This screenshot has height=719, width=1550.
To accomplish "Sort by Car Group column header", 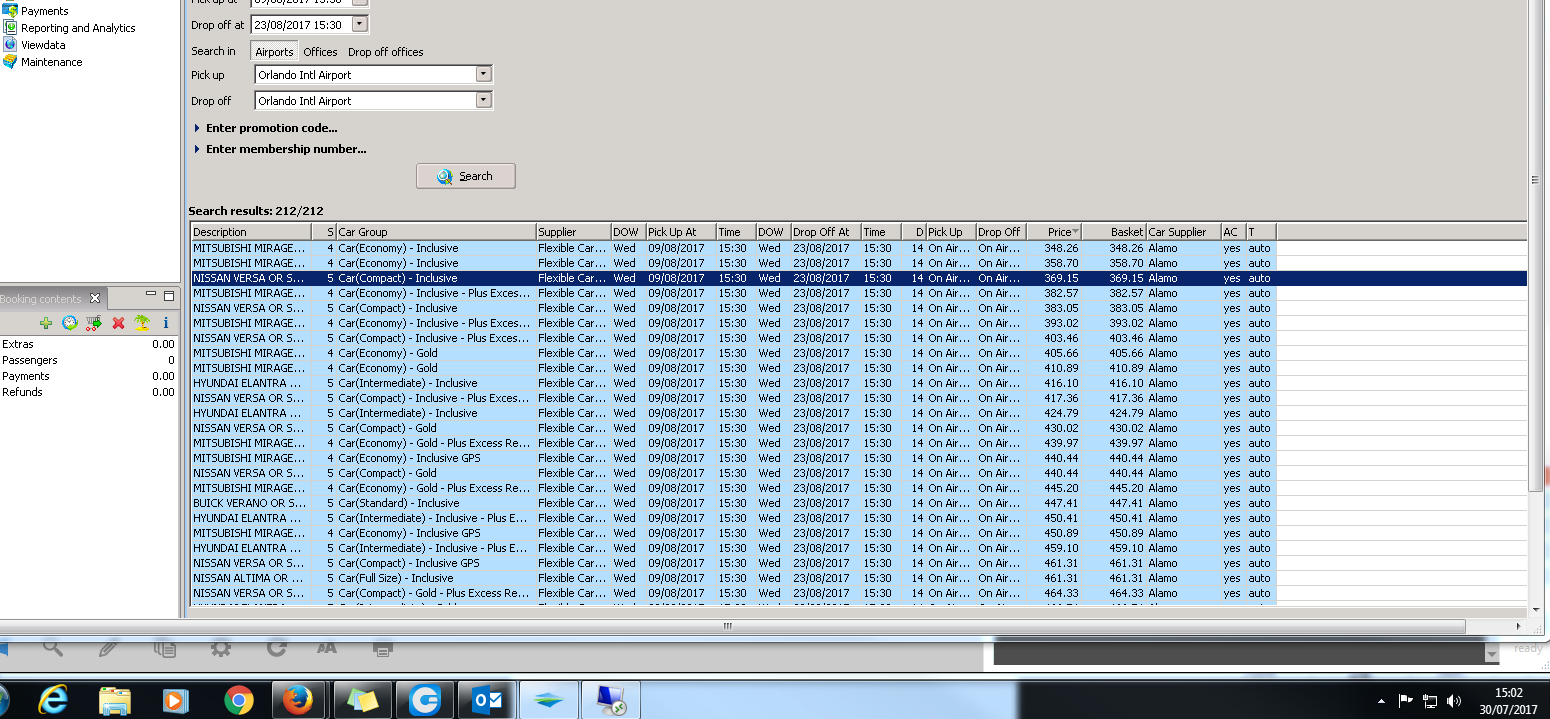I will click(x=436, y=232).
